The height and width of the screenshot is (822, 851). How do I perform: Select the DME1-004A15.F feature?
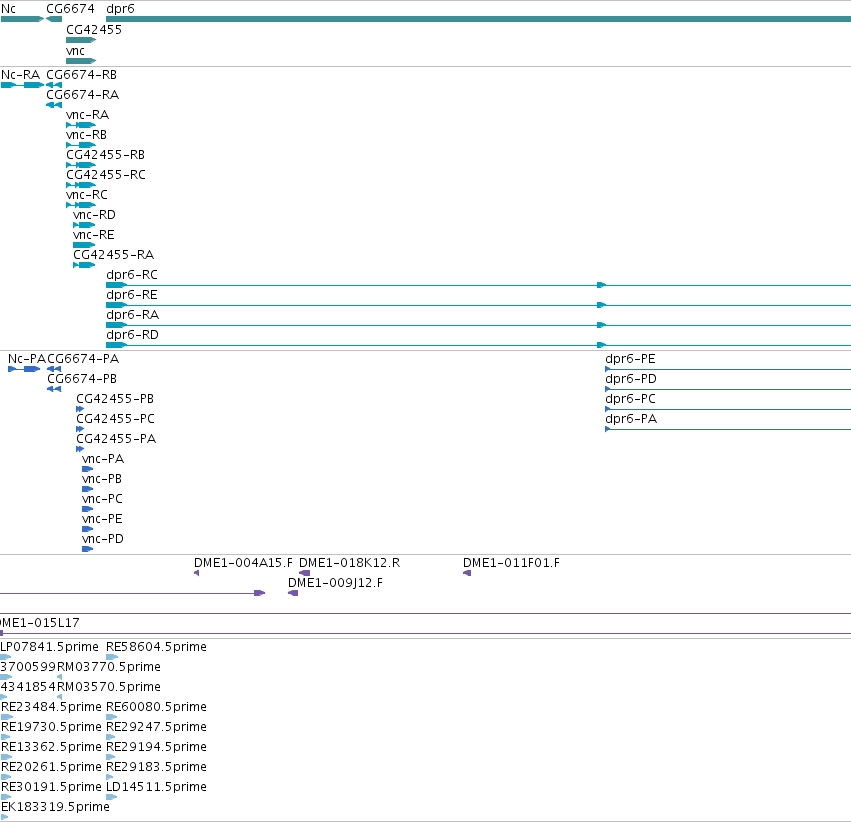click(x=196, y=573)
